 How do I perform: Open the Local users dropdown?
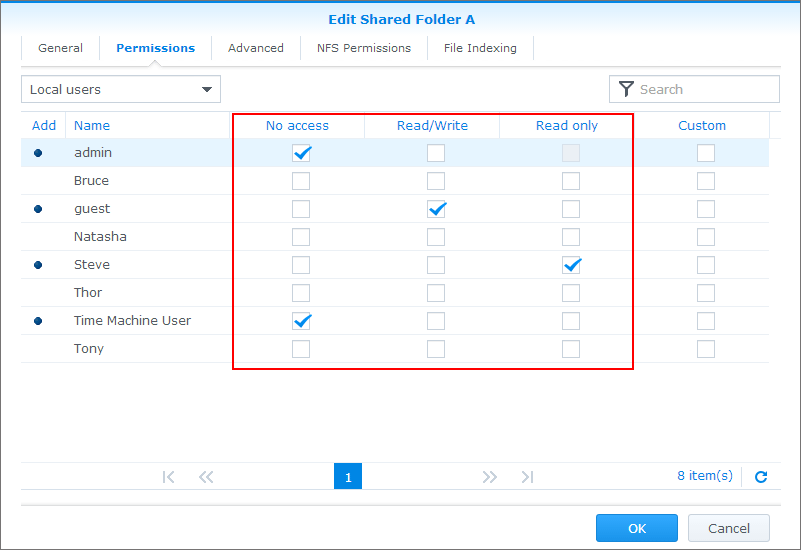[x=121, y=89]
